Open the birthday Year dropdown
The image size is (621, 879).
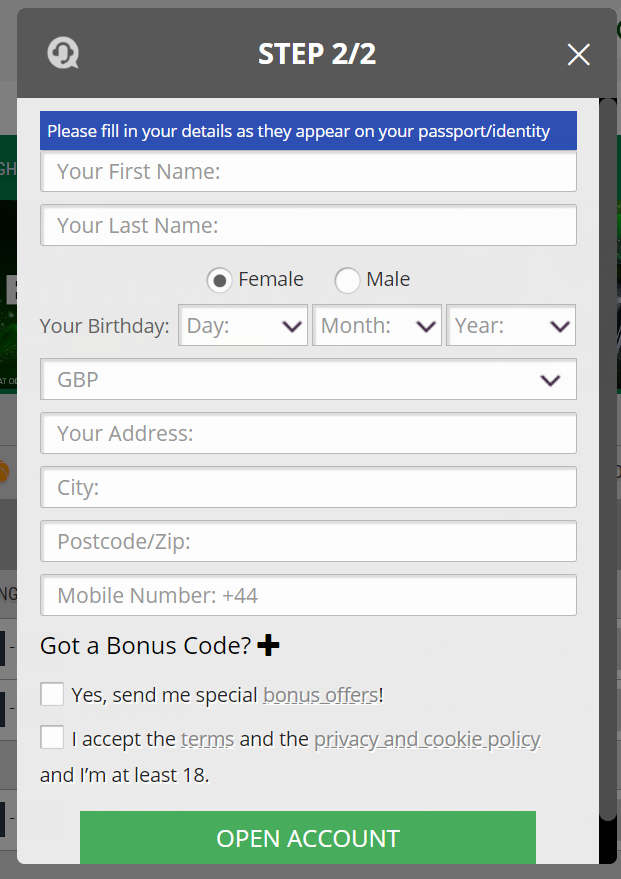click(x=511, y=325)
